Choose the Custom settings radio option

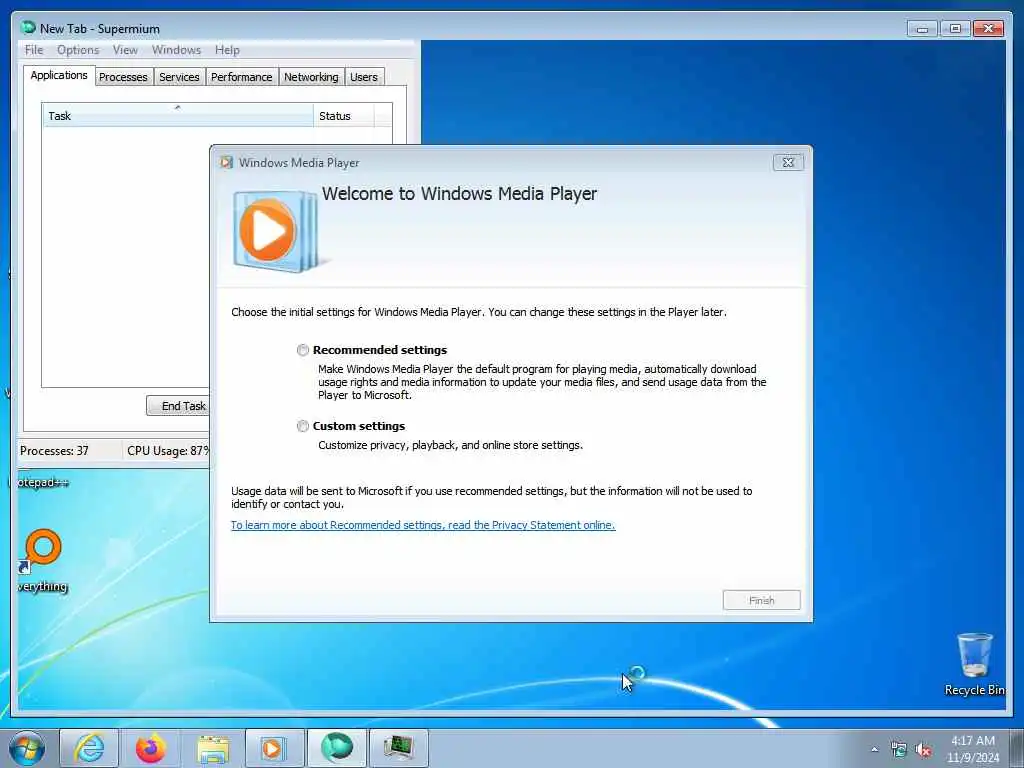(302, 426)
